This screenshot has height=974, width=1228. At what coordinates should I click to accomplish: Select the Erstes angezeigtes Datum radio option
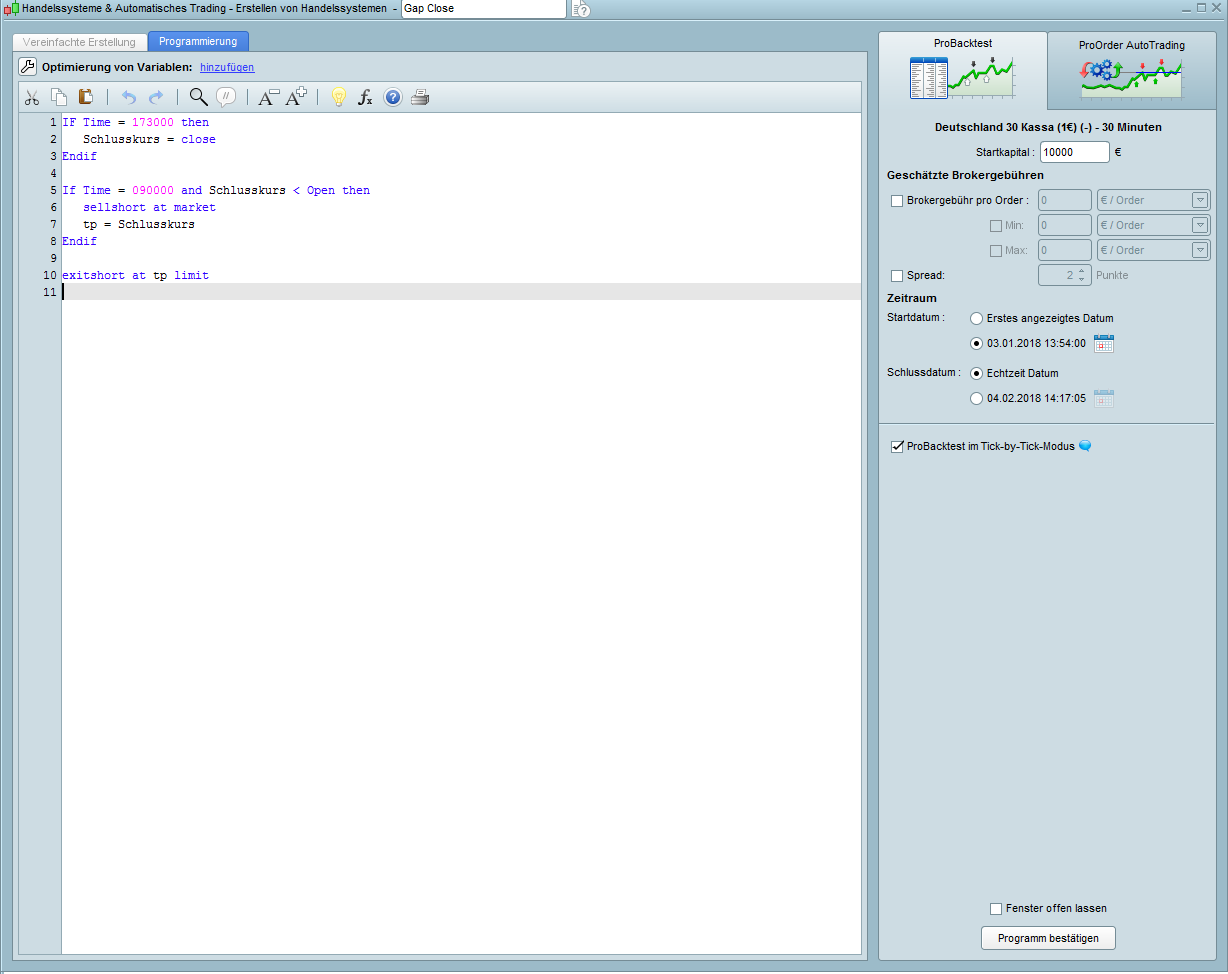[977, 318]
